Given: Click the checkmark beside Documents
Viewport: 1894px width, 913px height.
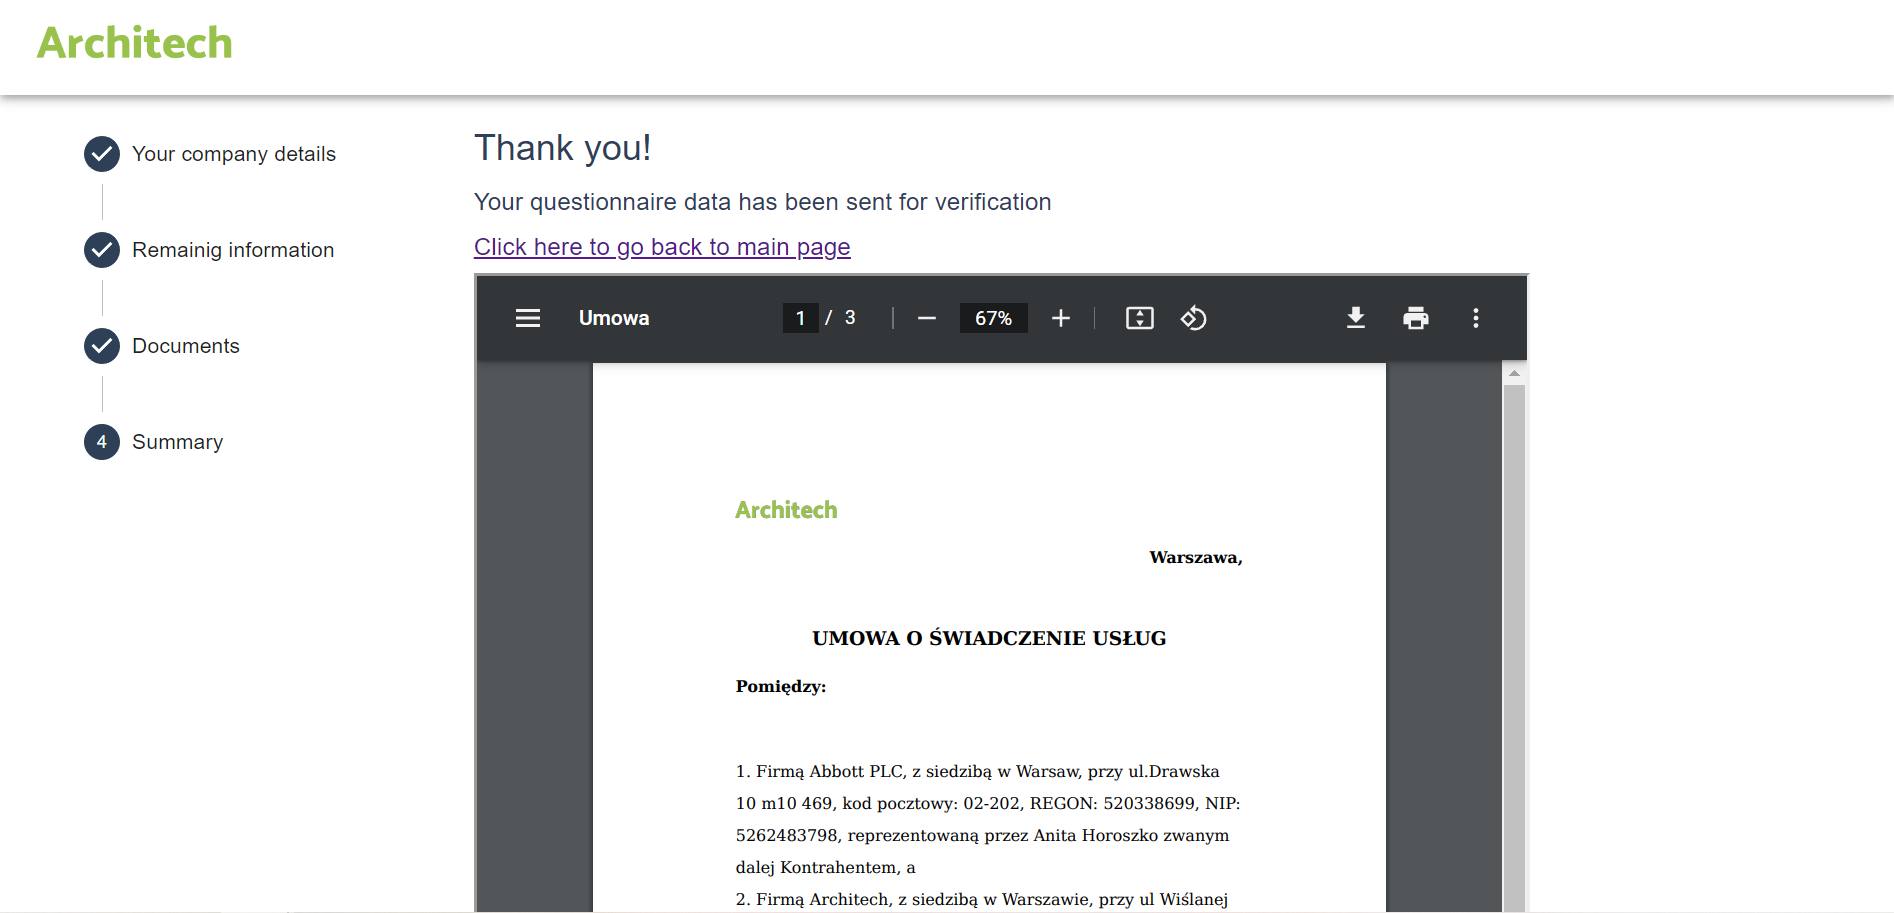Looking at the screenshot, I should point(102,346).
